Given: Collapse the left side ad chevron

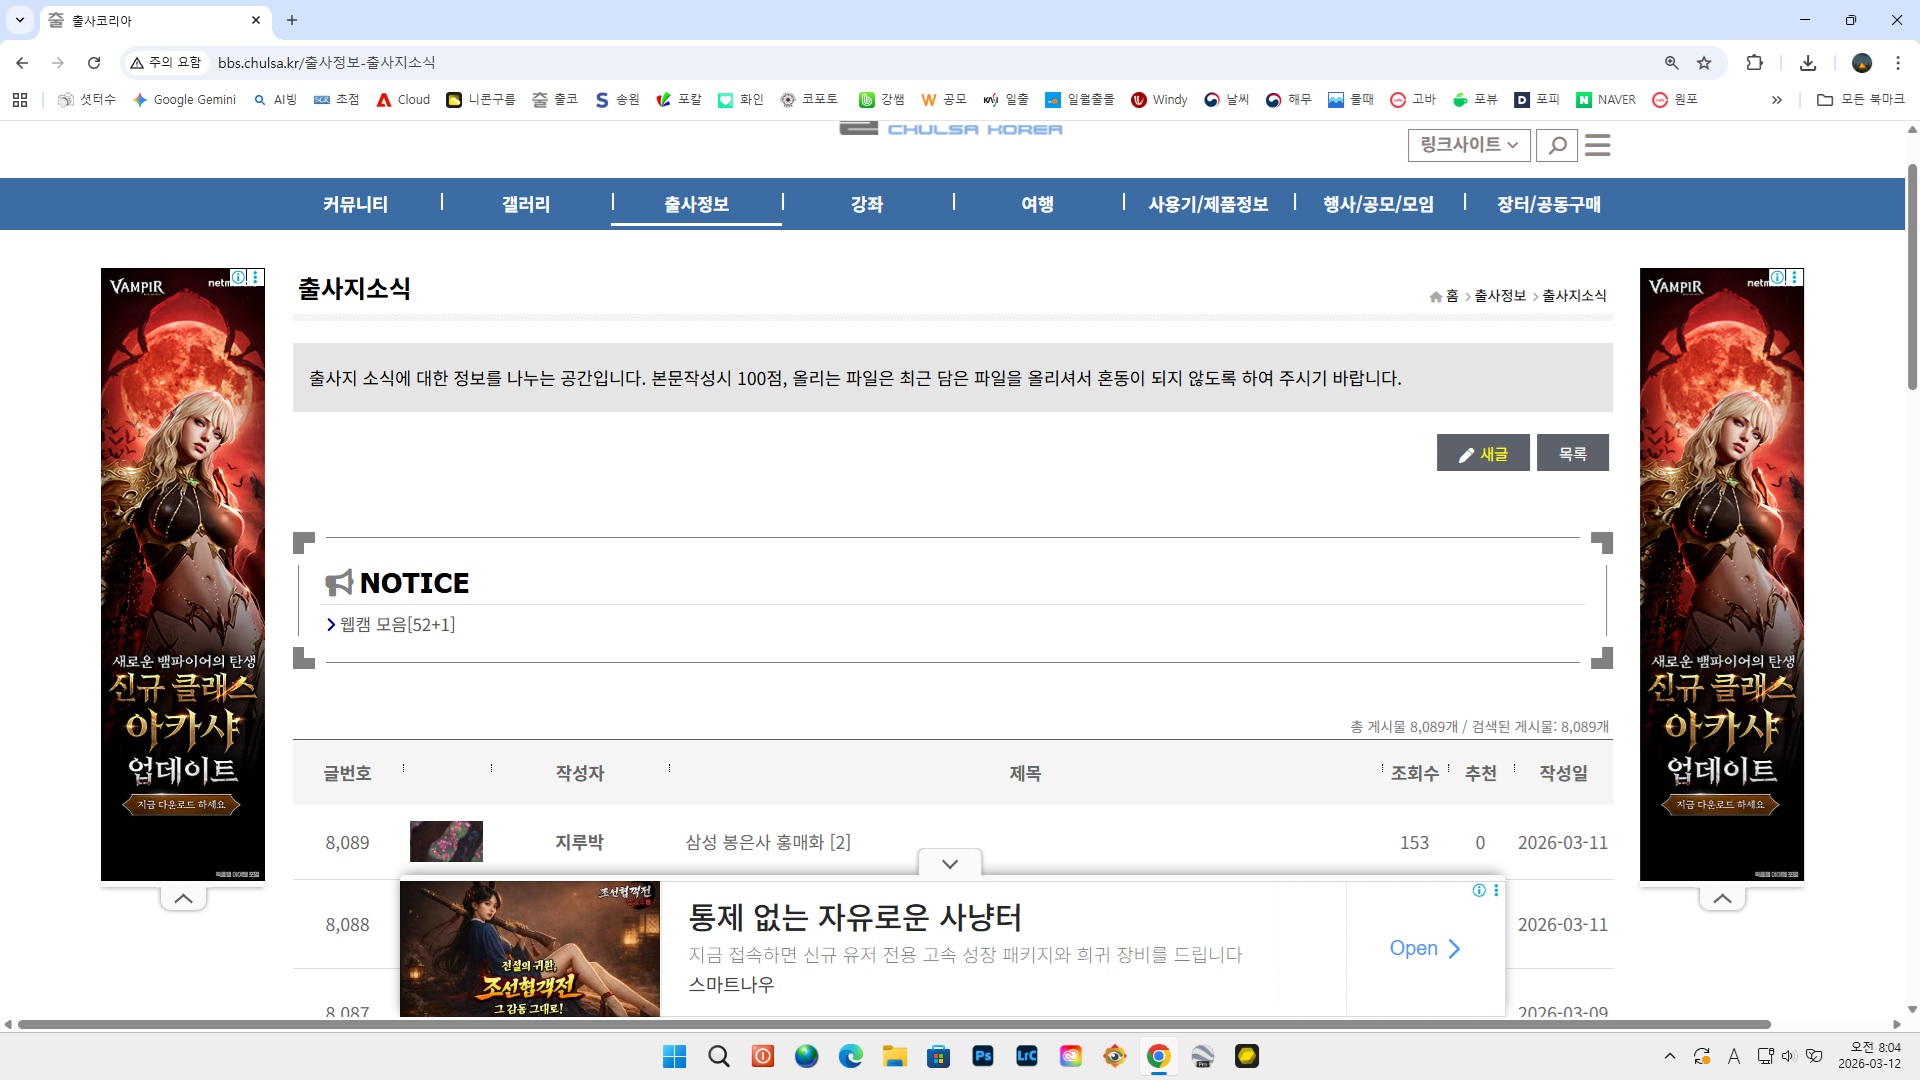Looking at the screenshot, I should [x=183, y=899].
